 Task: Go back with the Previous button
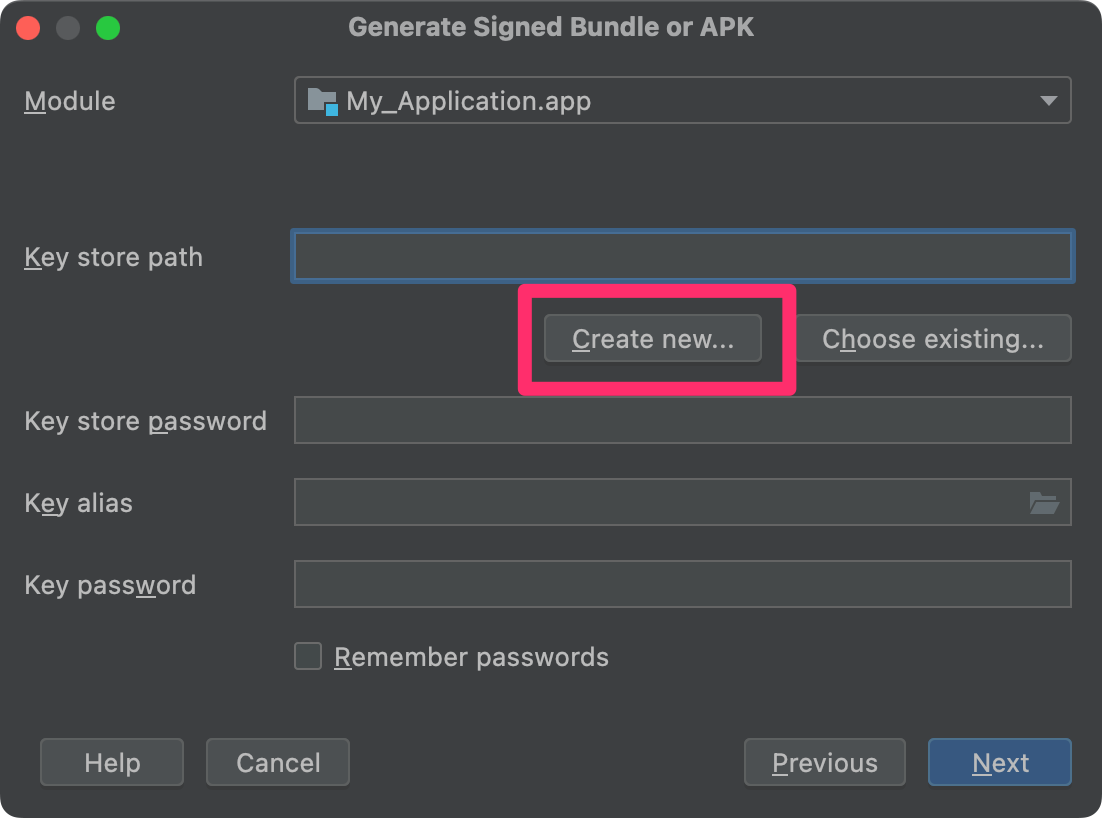click(x=824, y=762)
